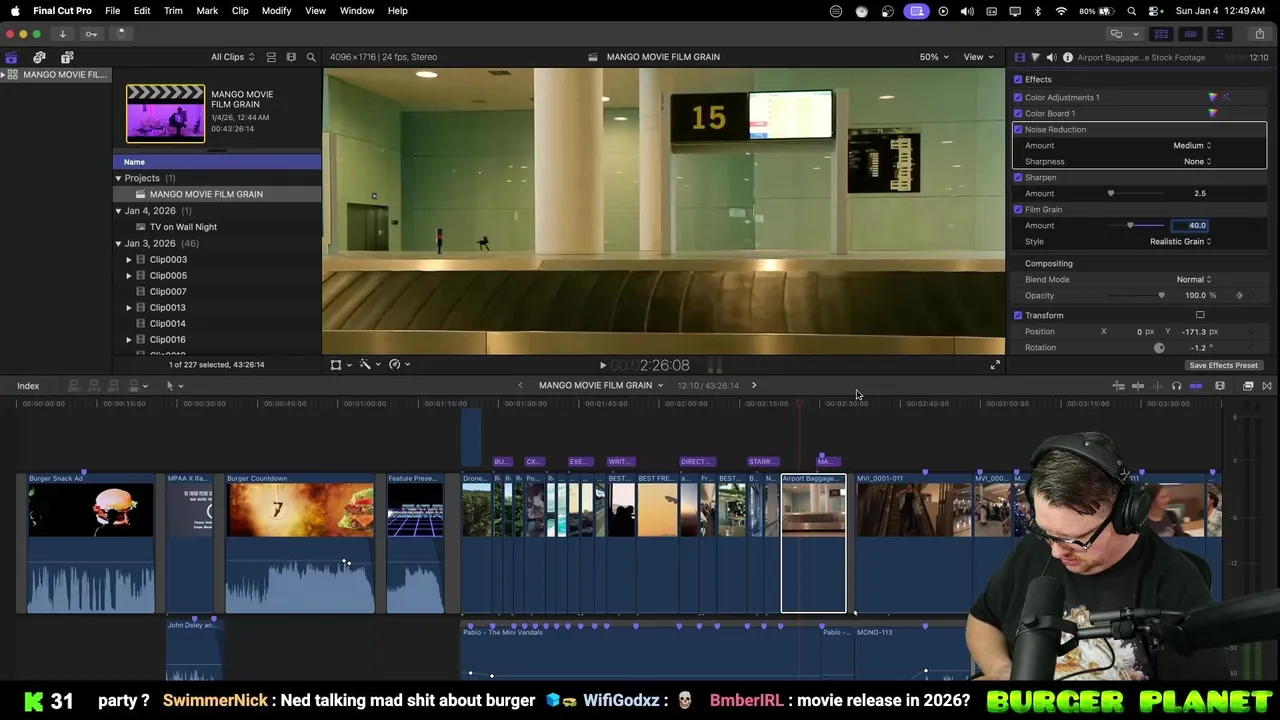The image size is (1280, 720).
Task: Toggle the Inspector display button
Action: pyautogui.click(x=1219, y=34)
